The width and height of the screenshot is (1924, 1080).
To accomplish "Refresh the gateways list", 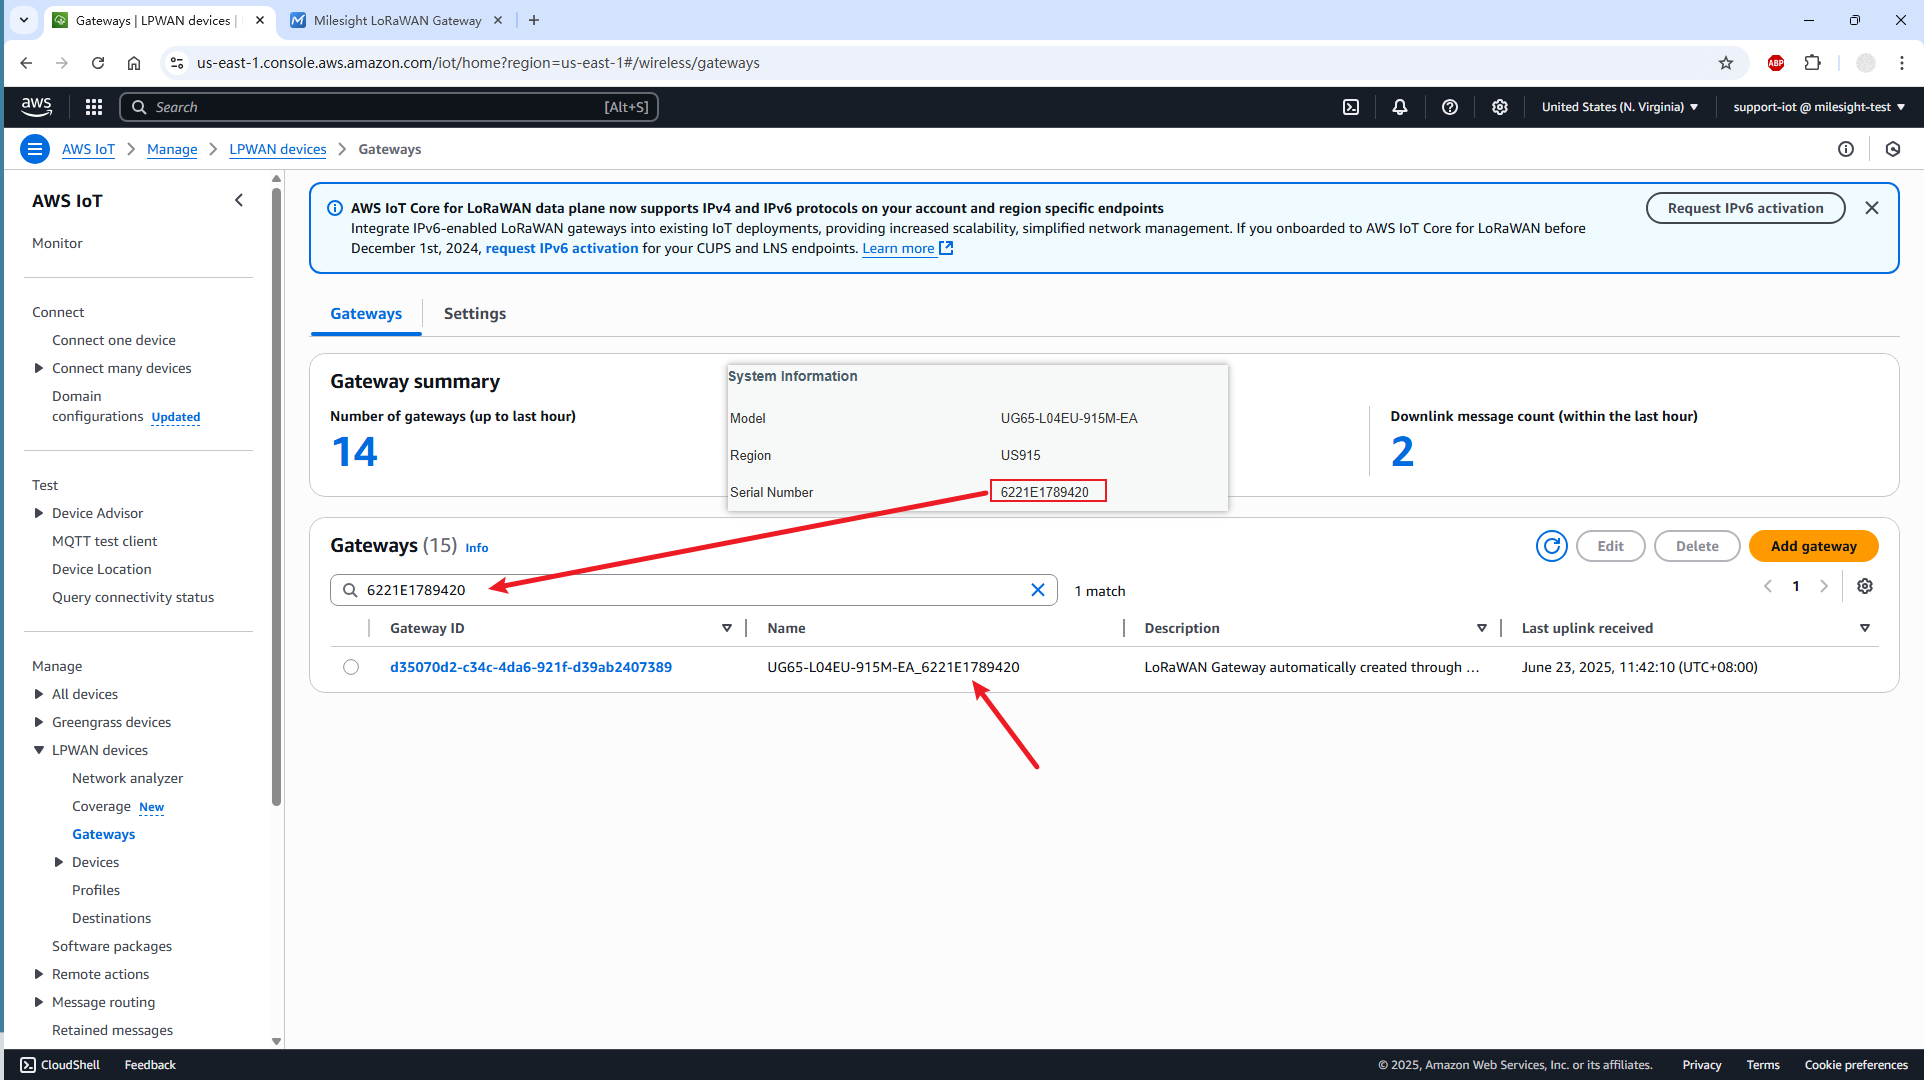I will 1551,546.
